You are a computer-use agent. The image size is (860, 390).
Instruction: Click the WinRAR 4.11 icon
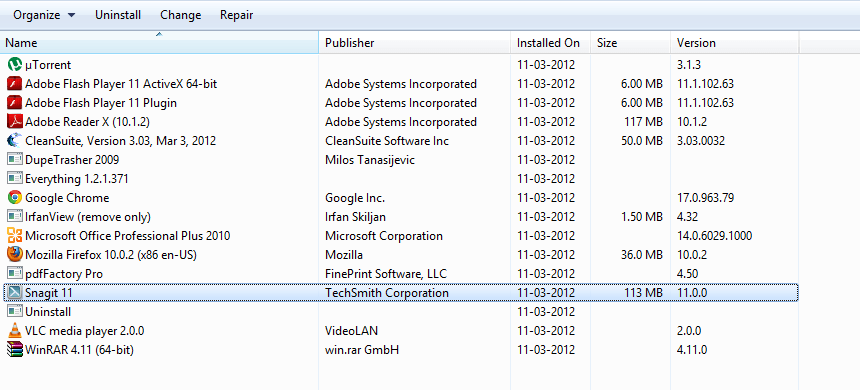click(15, 349)
